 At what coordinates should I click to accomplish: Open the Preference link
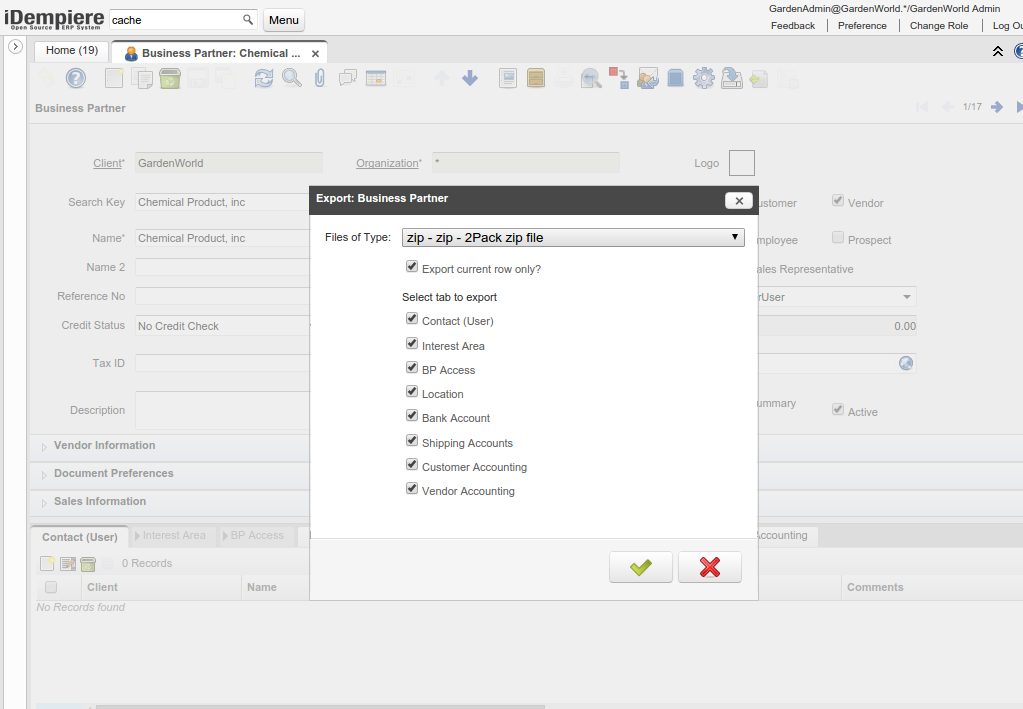pos(862,25)
